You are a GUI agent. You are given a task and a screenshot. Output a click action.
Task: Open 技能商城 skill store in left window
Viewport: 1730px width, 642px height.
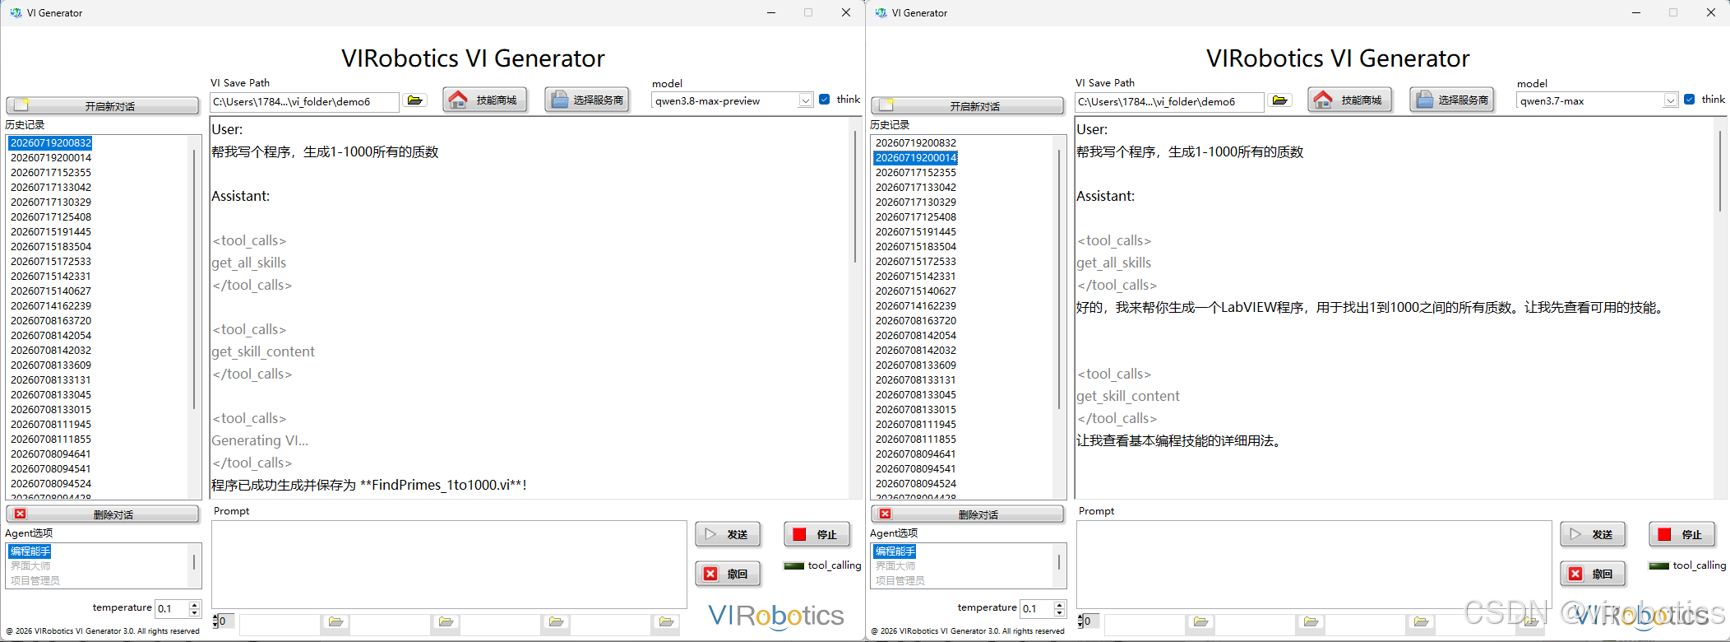(485, 100)
